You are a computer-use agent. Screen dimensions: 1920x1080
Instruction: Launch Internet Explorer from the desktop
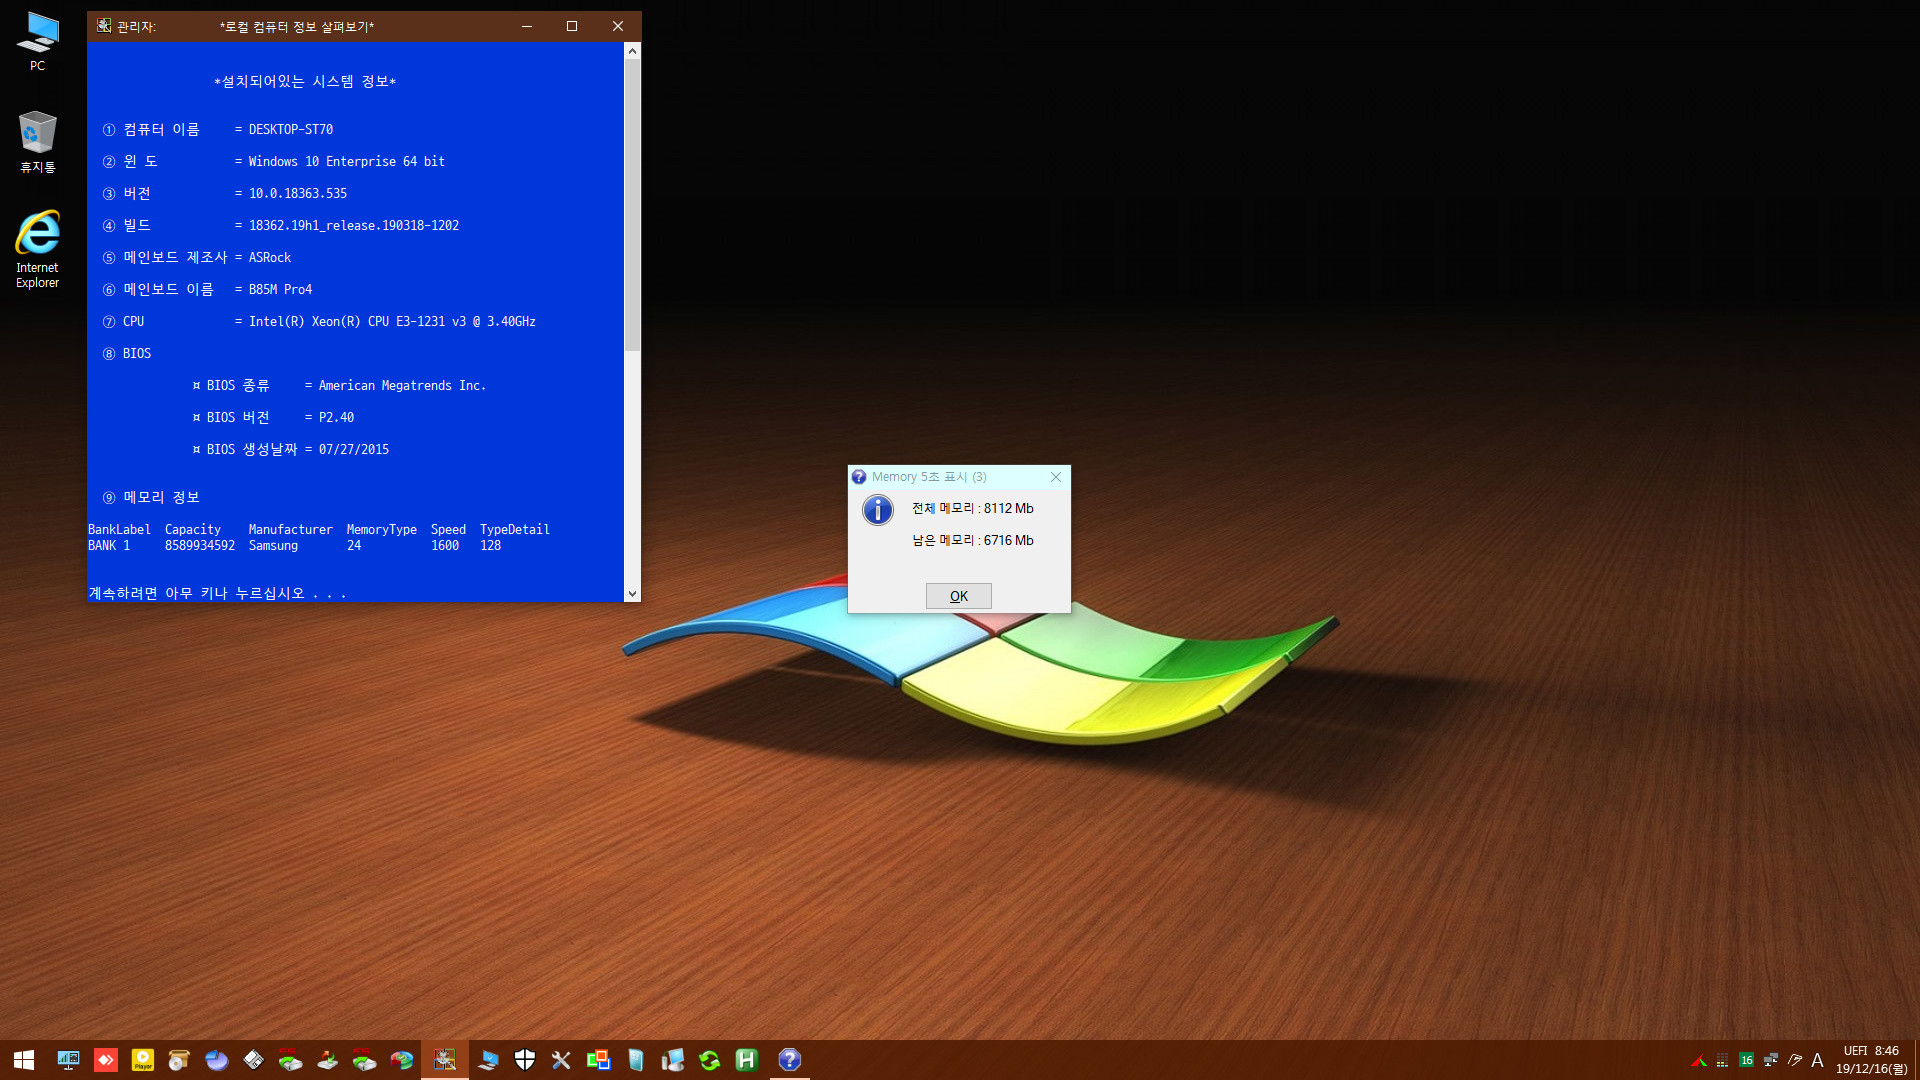38,249
